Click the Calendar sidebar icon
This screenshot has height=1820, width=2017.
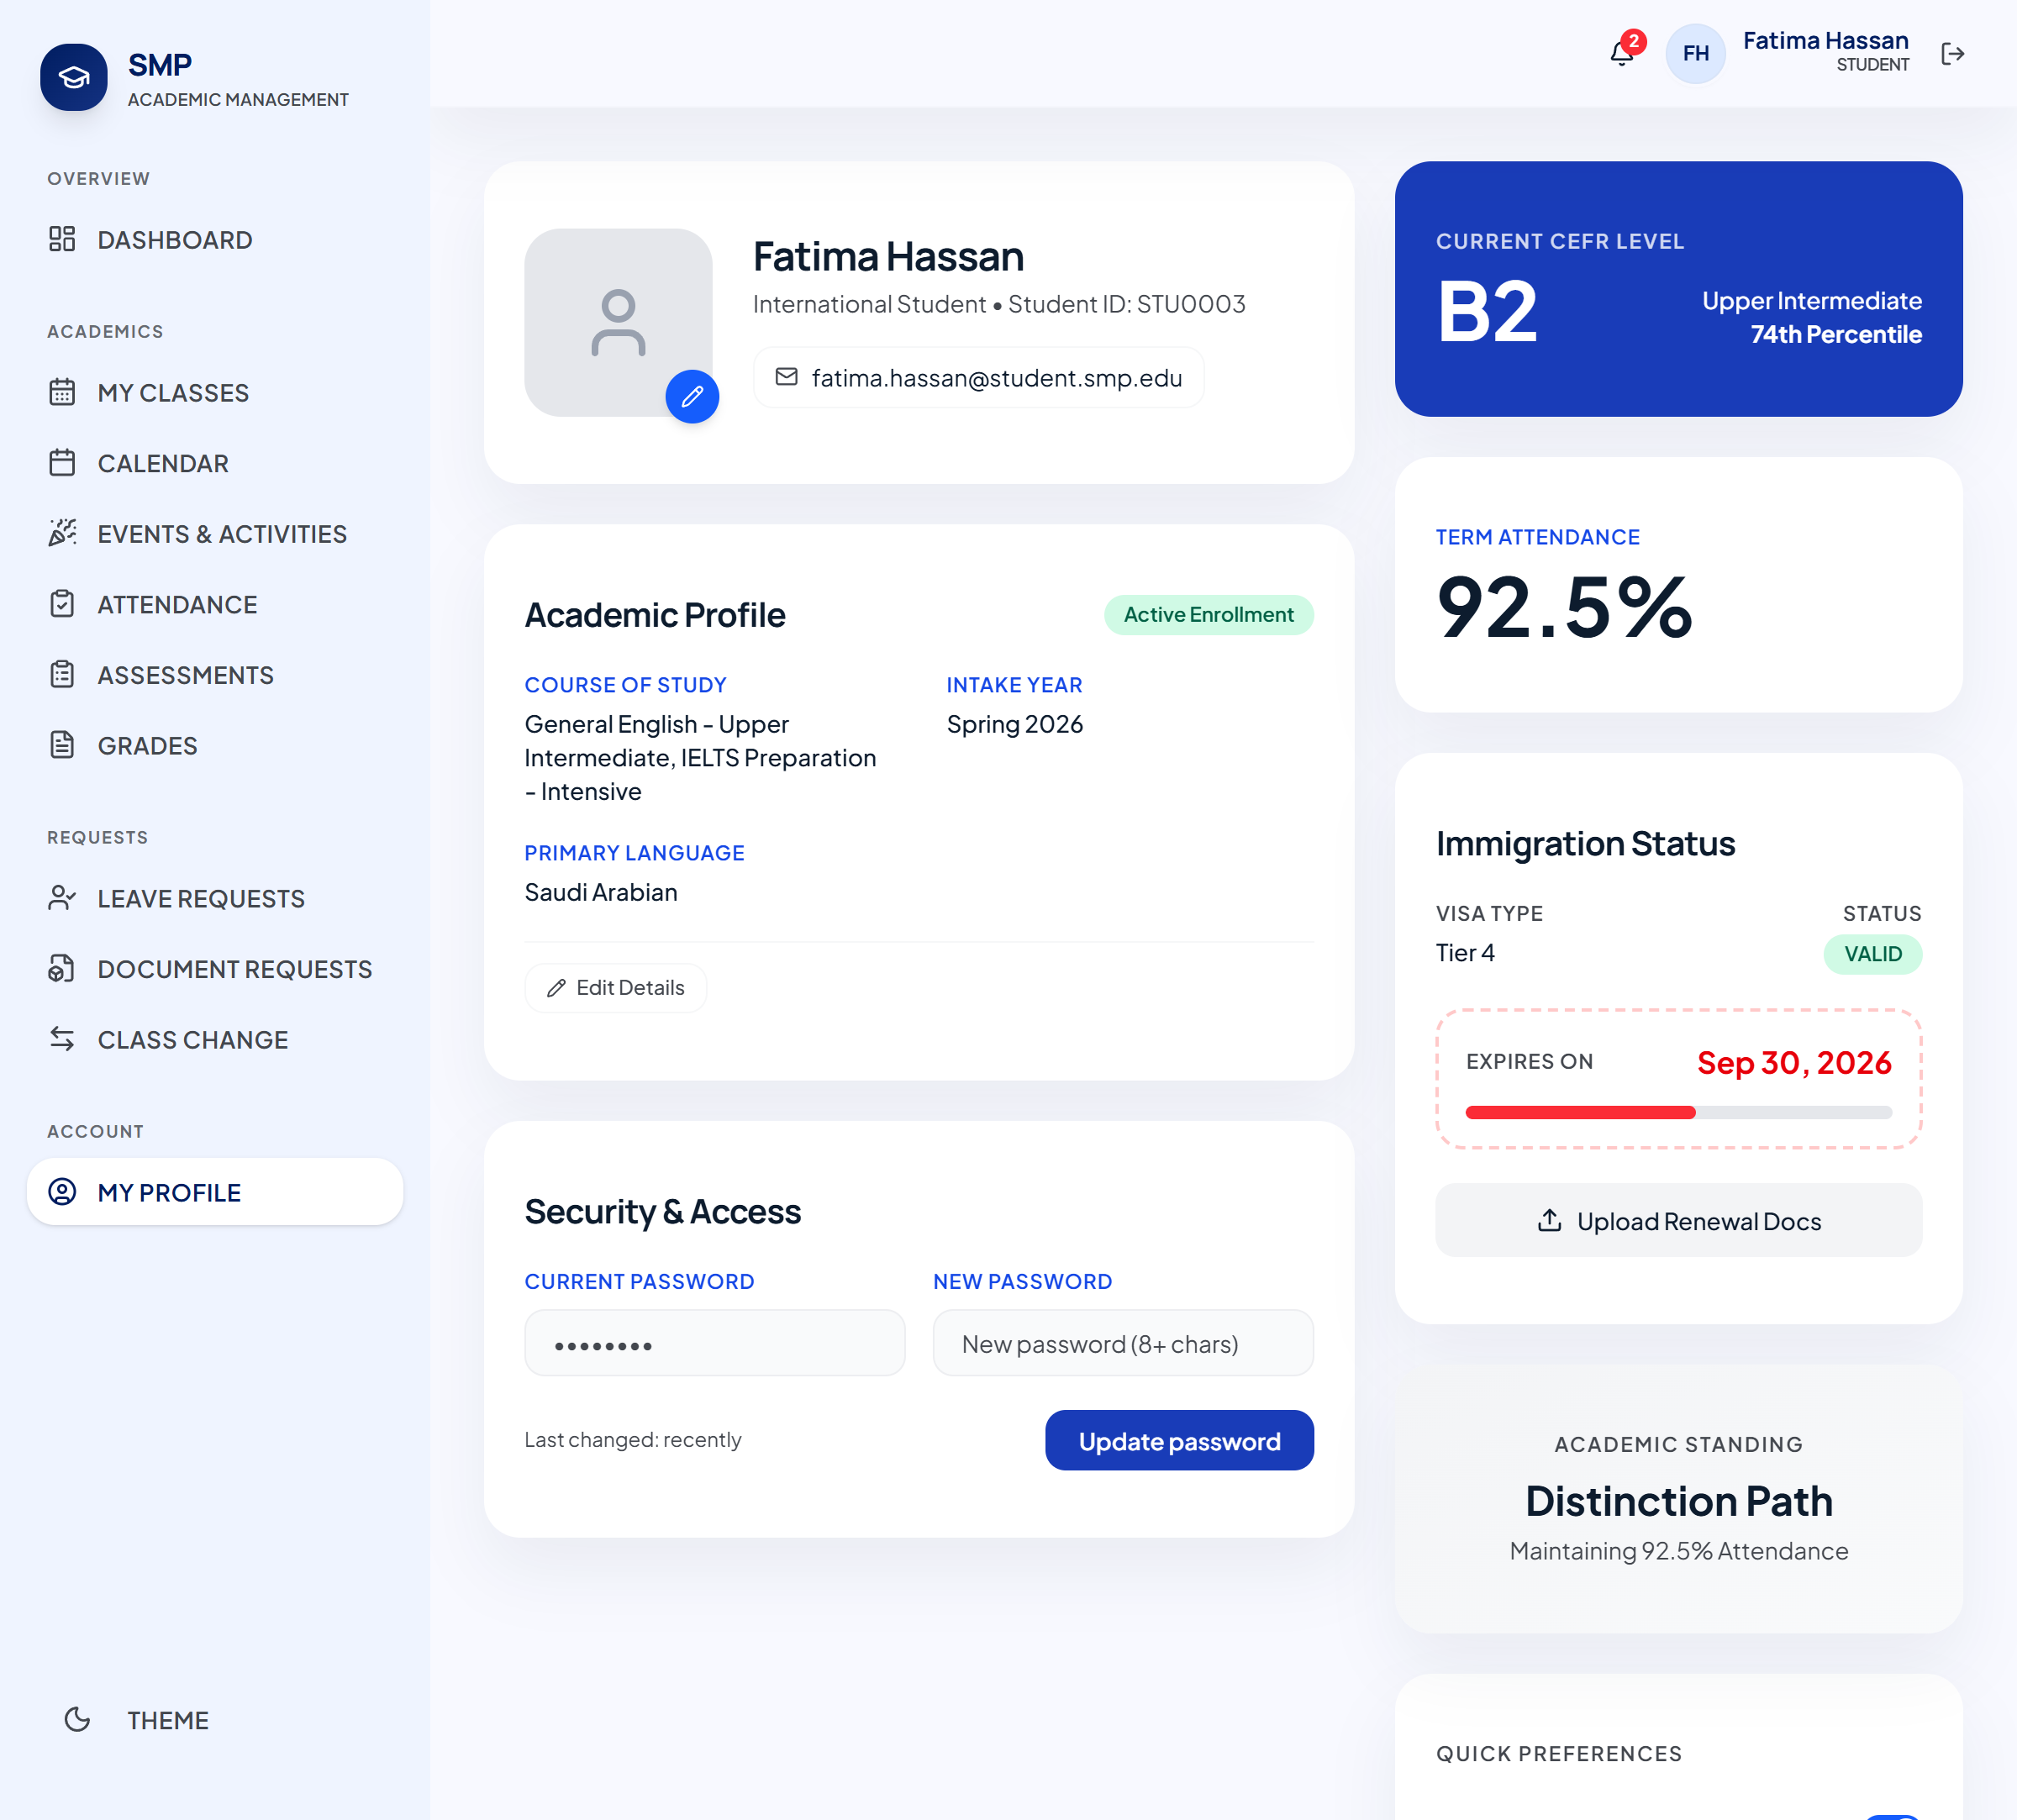click(x=62, y=463)
